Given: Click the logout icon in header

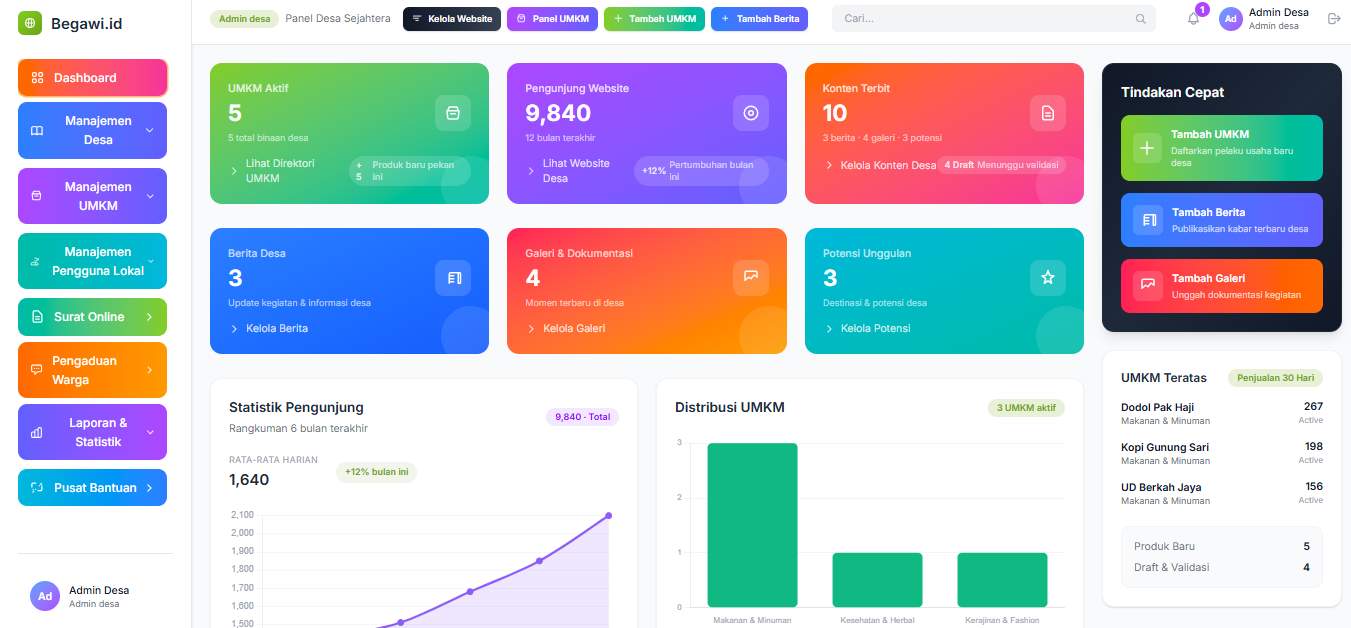Looking at the screenshot, I should [1333, 19].
